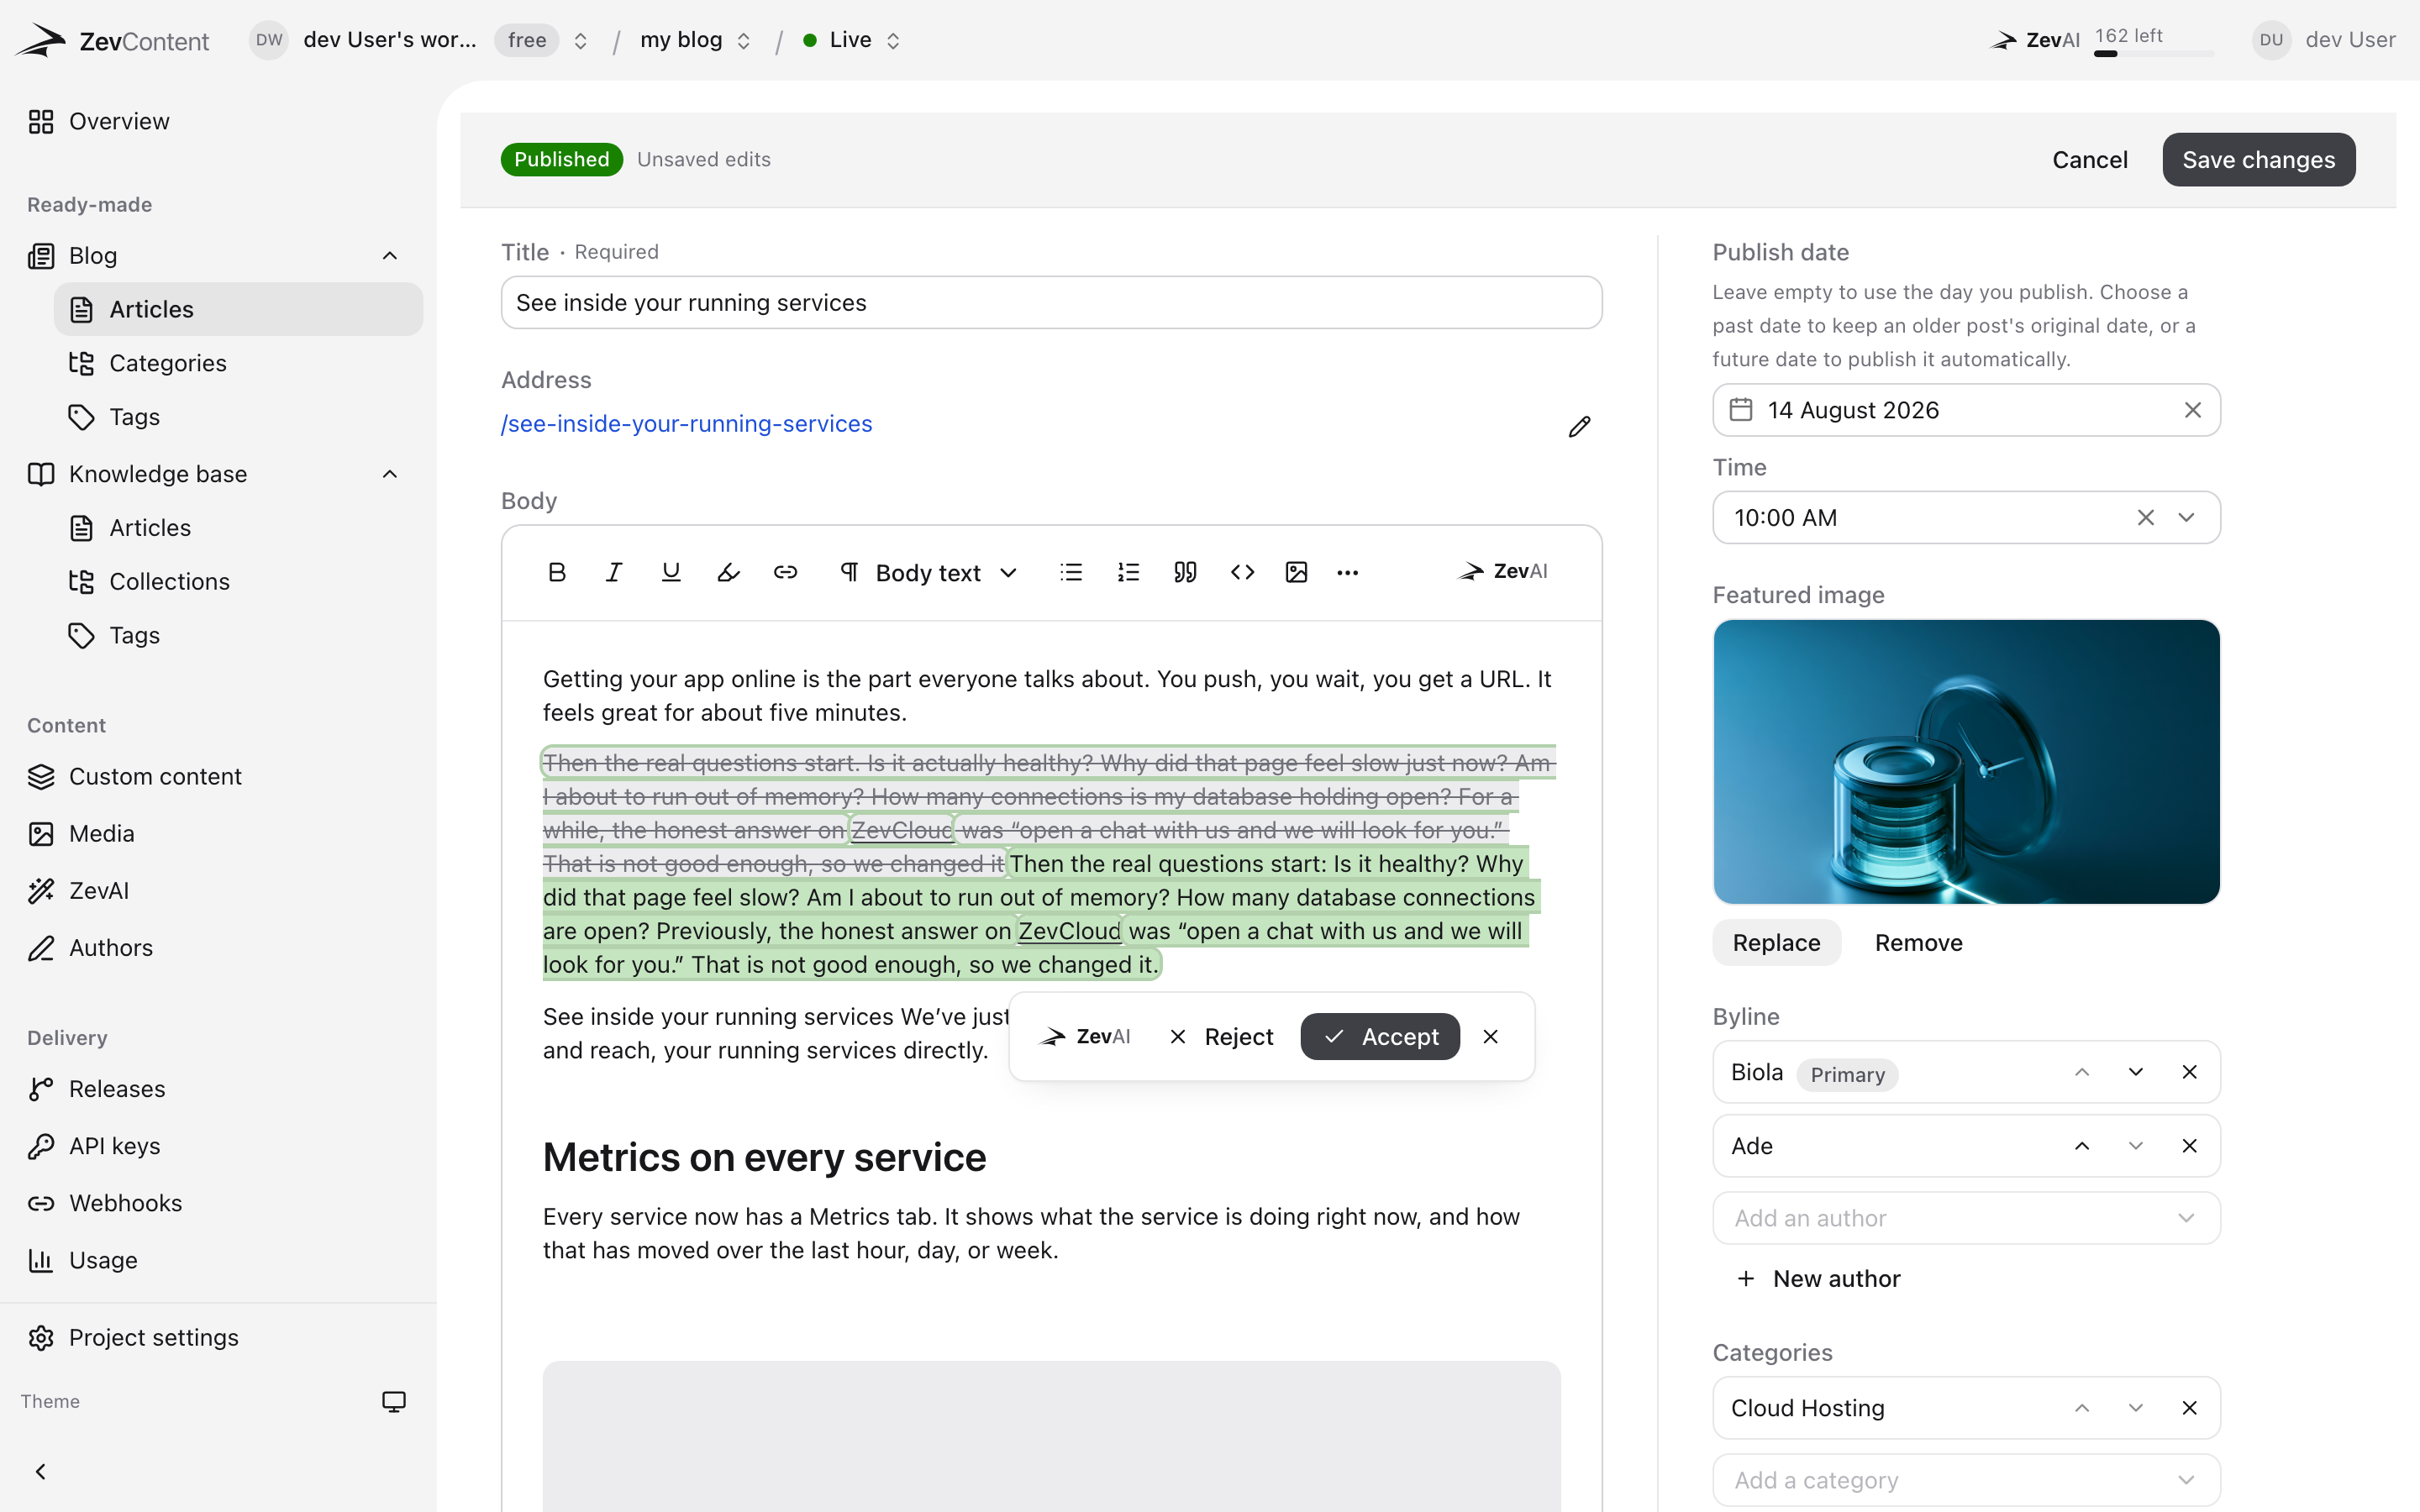The width and height of the screenshot is (2420, 1512).
Task: Click the featured image thumbnail
Action: click(x=1966, y=762)
